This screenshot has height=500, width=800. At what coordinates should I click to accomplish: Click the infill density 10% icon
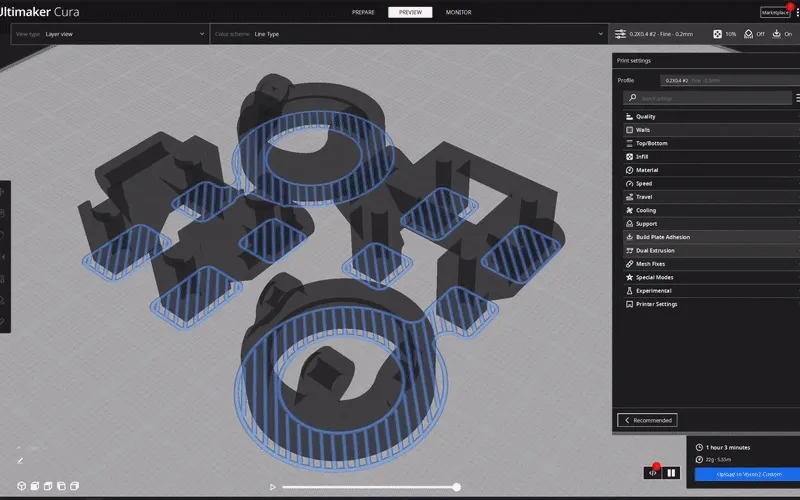point(717,34)
